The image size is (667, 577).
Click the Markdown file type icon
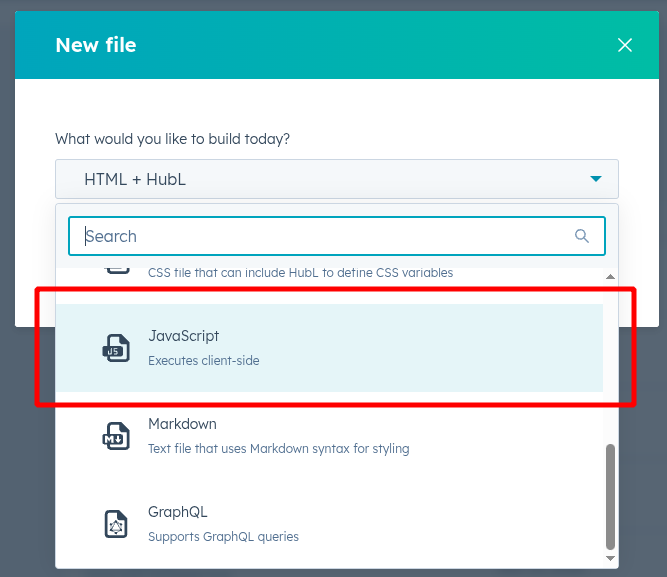[x=117, y=436]
